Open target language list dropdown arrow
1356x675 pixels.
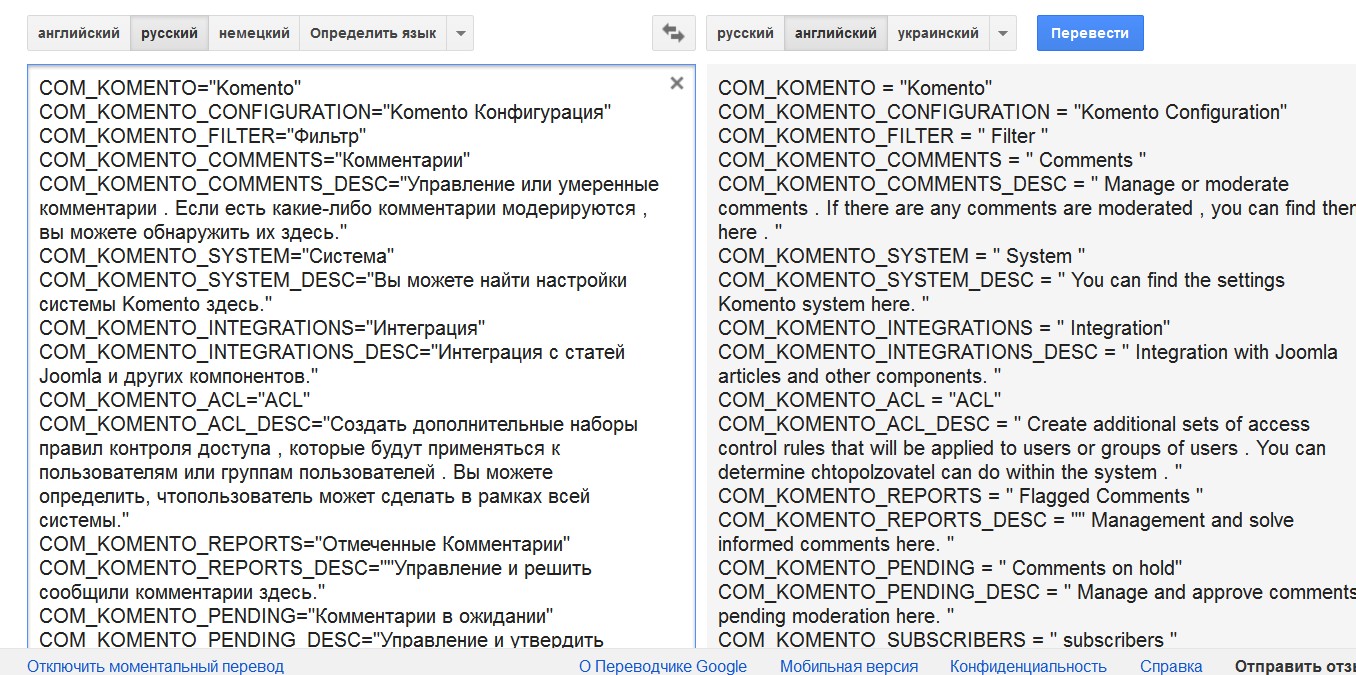click(1003, 33)
